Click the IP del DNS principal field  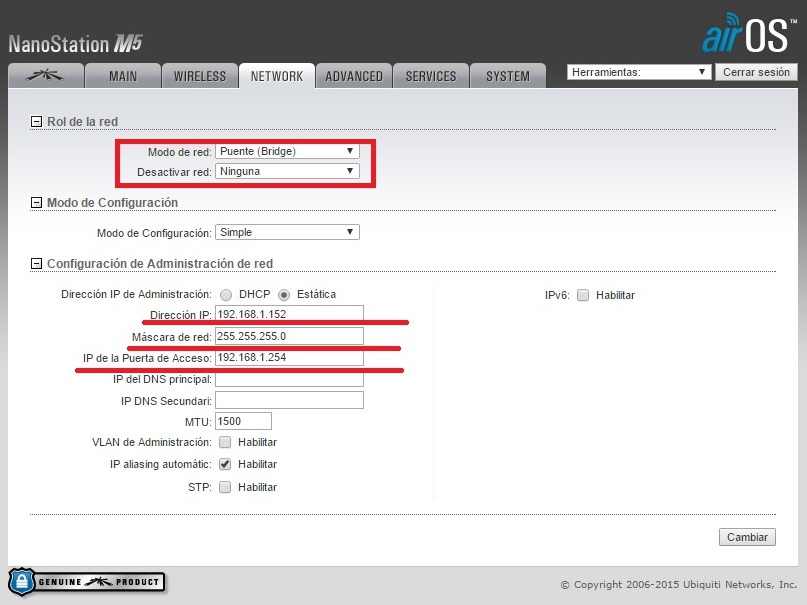[289, 379]
